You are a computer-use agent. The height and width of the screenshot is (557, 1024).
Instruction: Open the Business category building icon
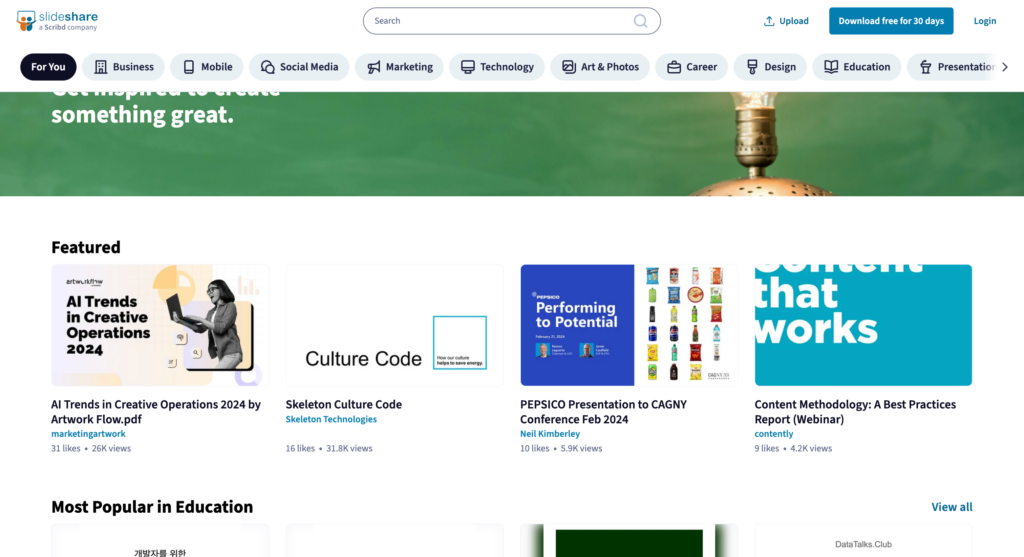pos(101,67)
